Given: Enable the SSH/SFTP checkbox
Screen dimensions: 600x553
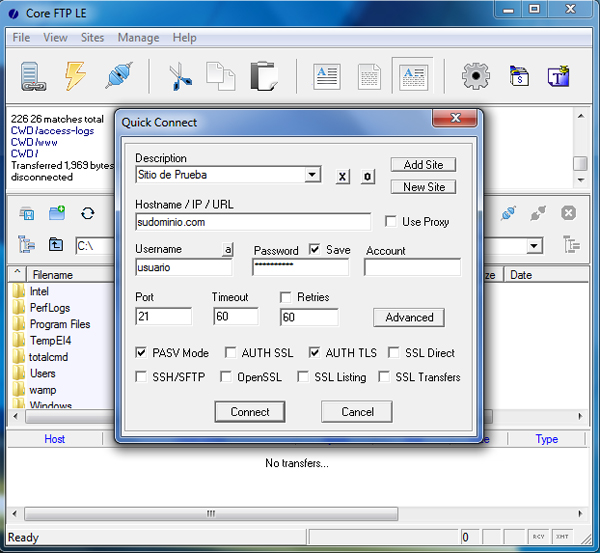Looking at the screenshot, I should [141, 377].
